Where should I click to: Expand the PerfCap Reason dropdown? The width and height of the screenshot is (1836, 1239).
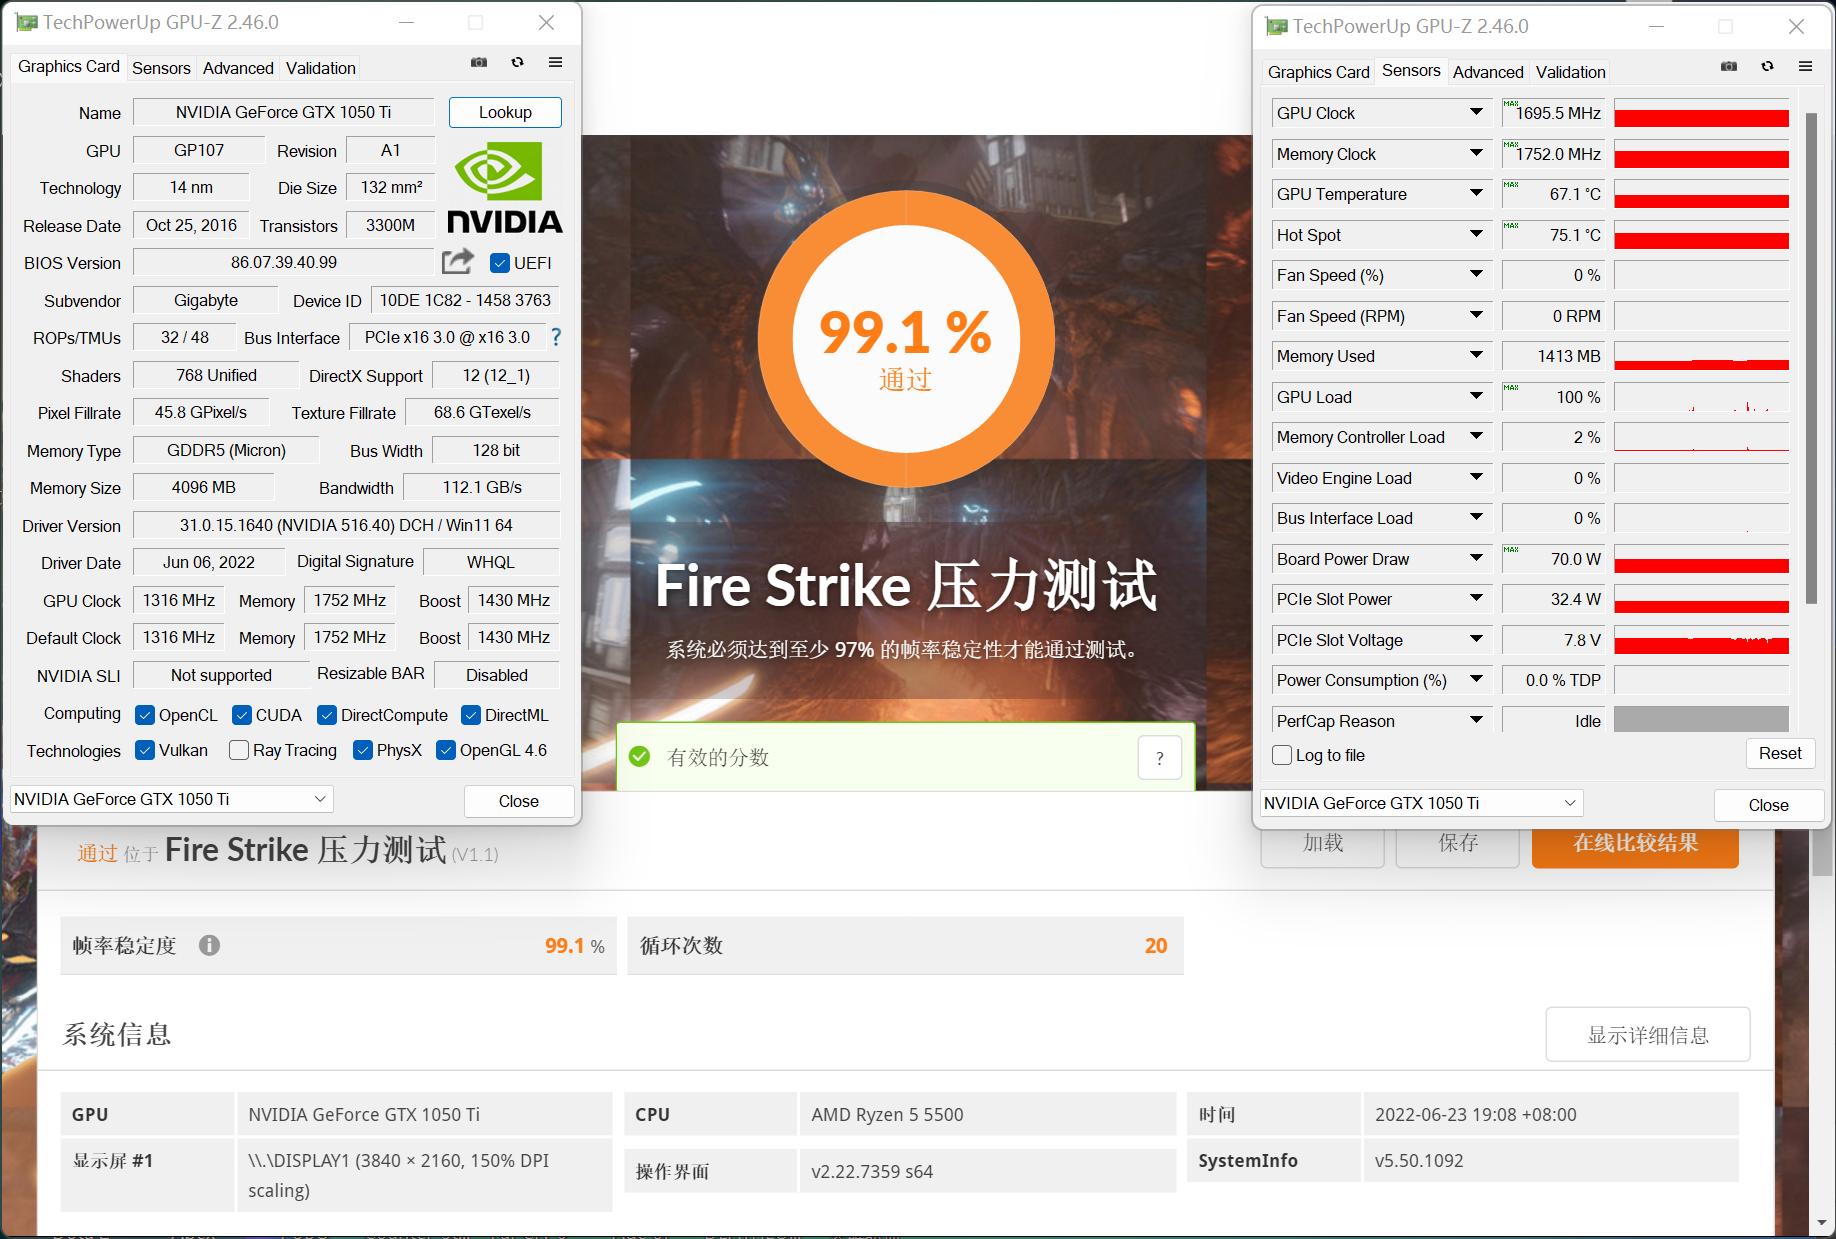tap(1477, 719)
